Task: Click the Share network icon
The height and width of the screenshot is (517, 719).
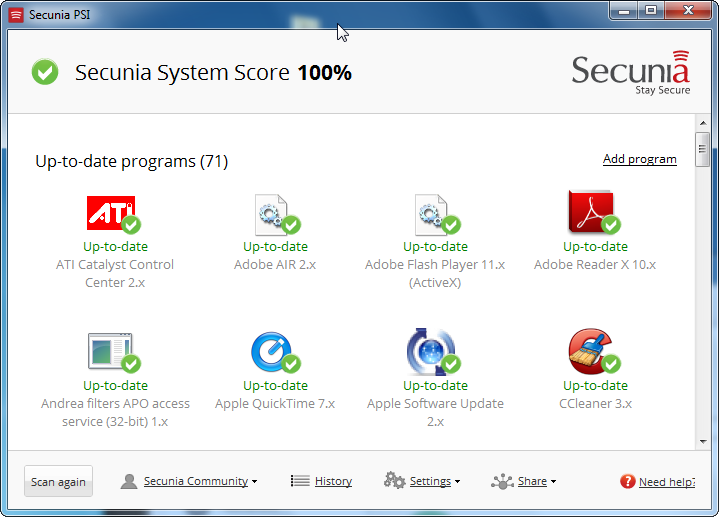Action: click(x=502, y=481)
